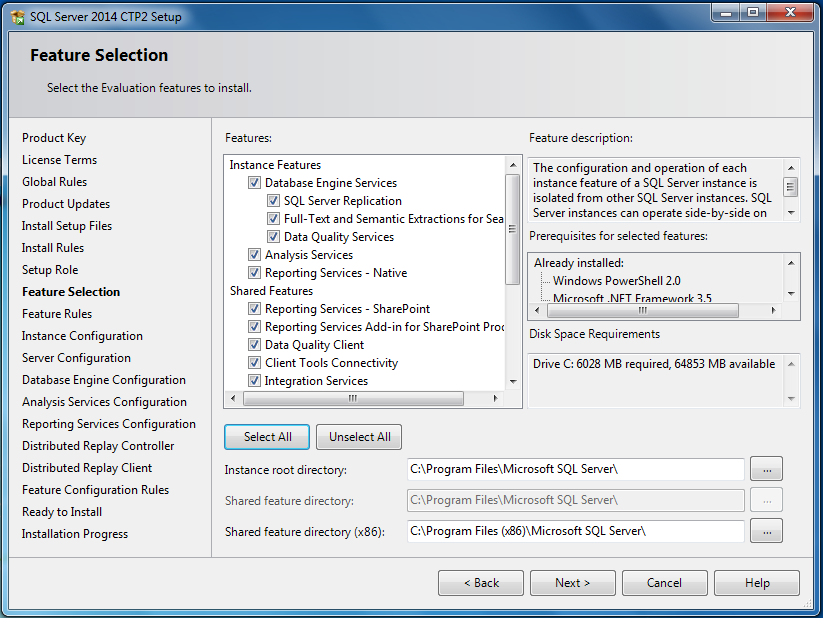Deselect Reporting Services - SharePoint
This screenshot has height=618, width=823.
254,308
